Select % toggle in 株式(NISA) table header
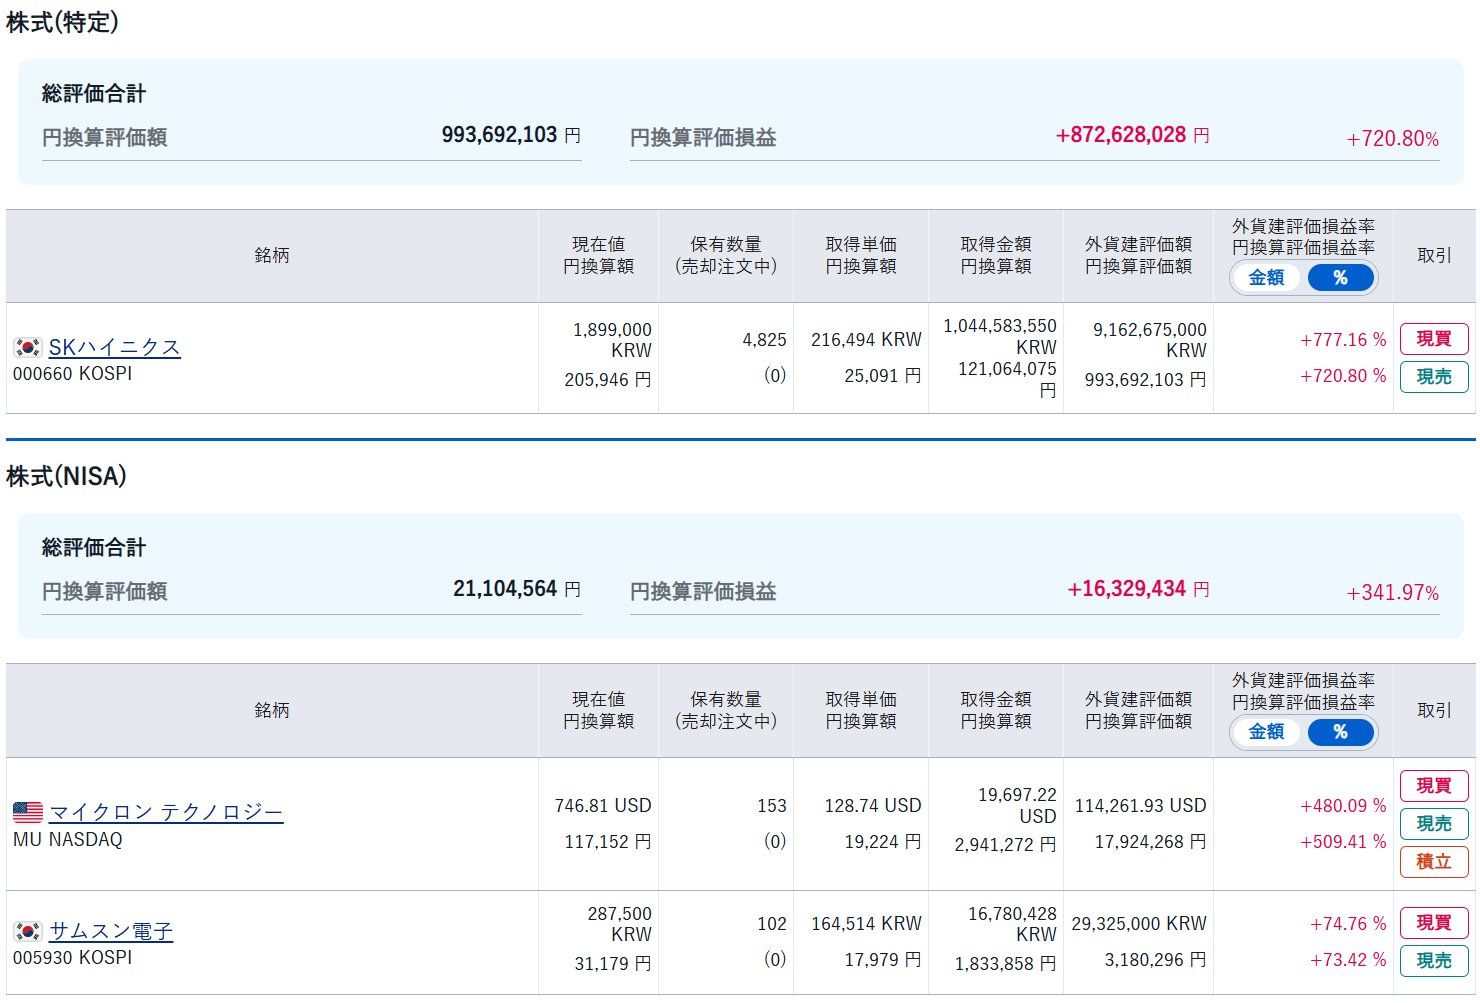Screen dimensions: 1480x1003 pos(1340,732)
